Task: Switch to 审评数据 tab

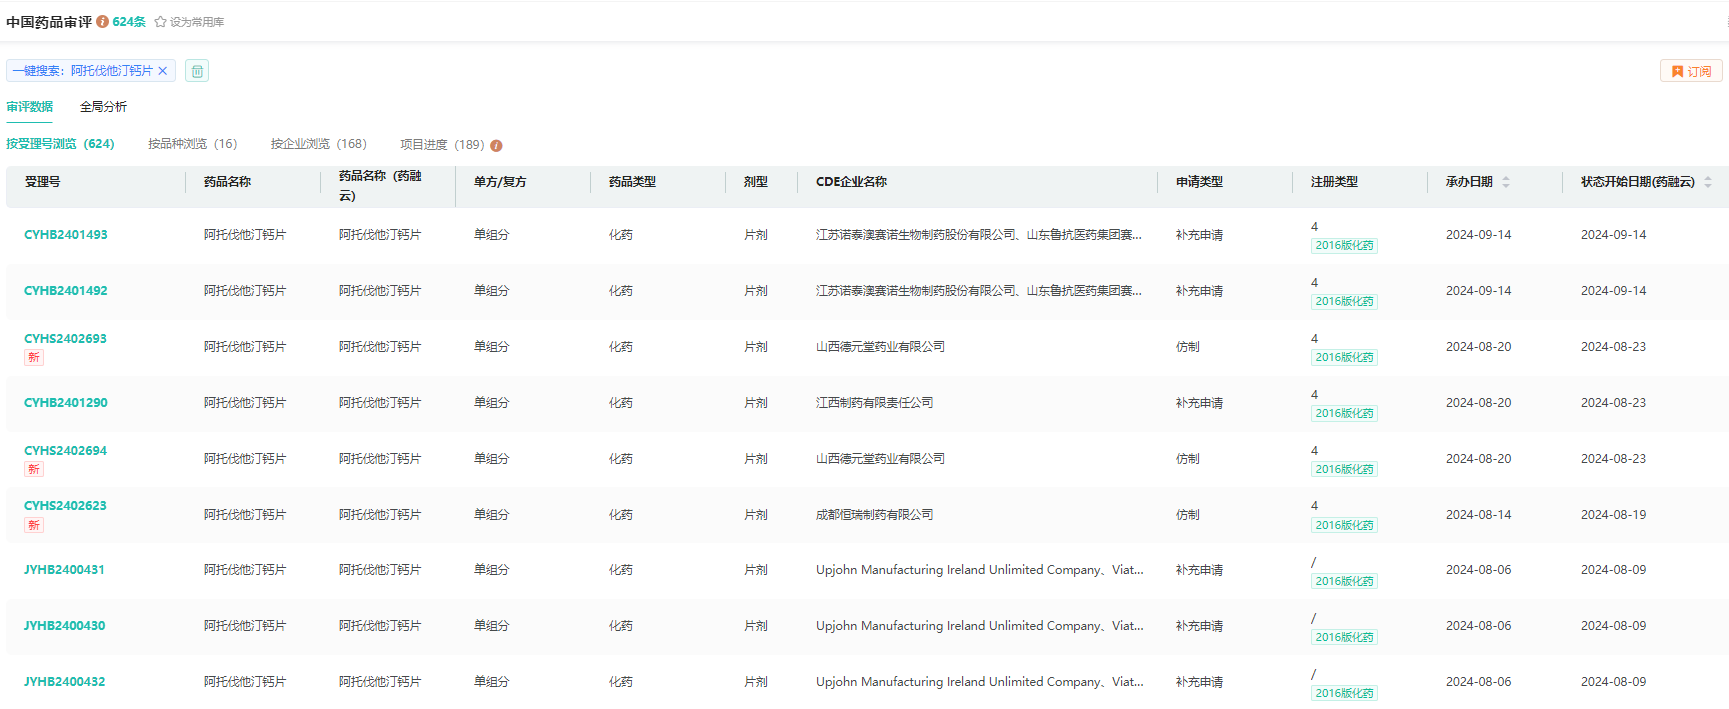Action: (x=30, y=107)
